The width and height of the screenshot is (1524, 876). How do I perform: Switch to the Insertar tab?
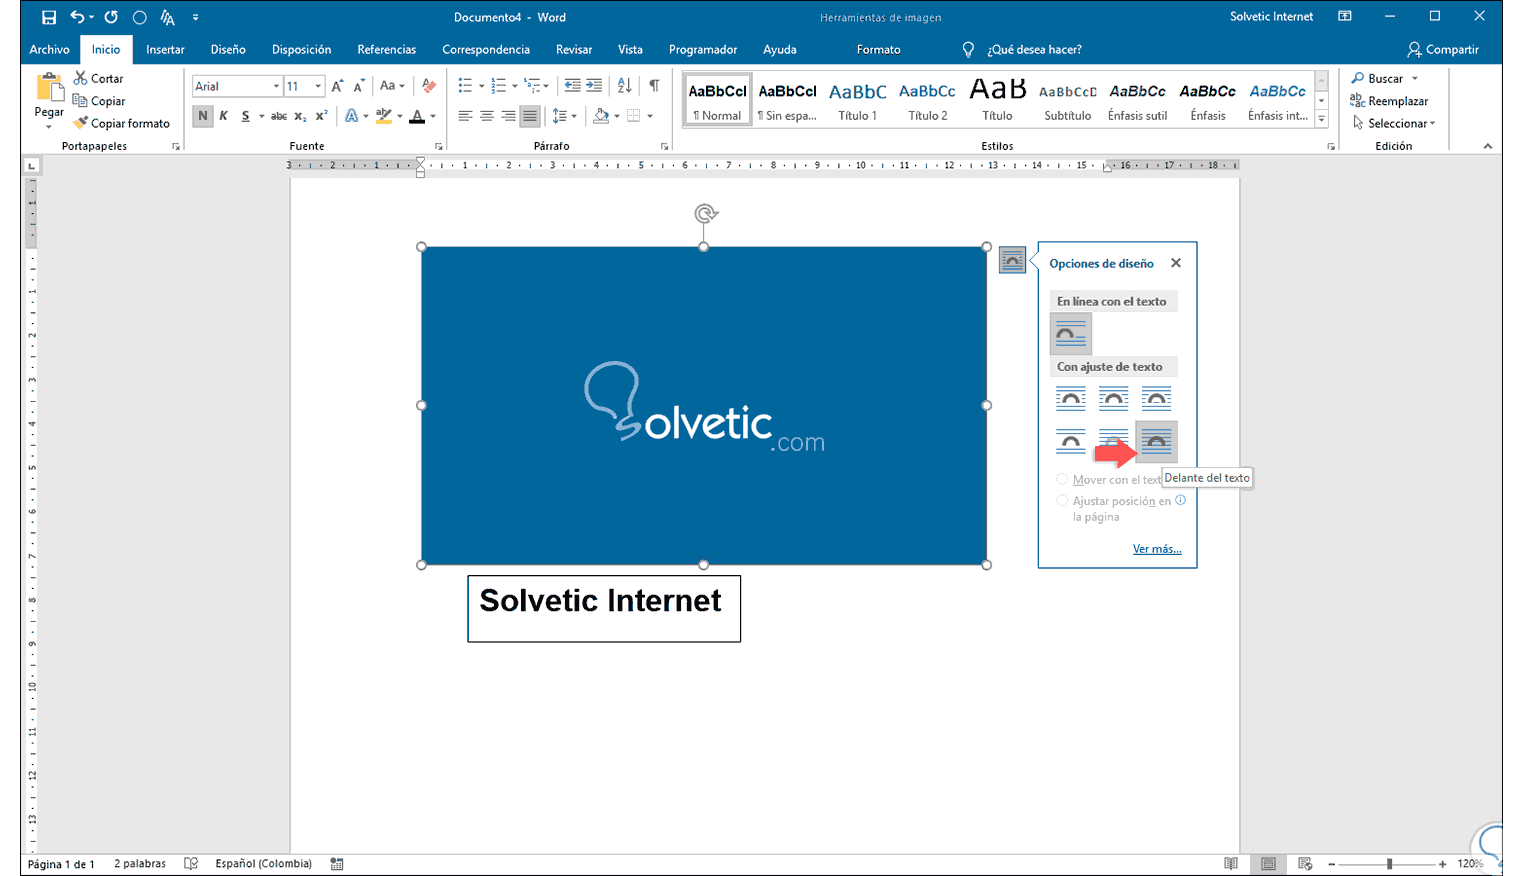pos(165,49)
